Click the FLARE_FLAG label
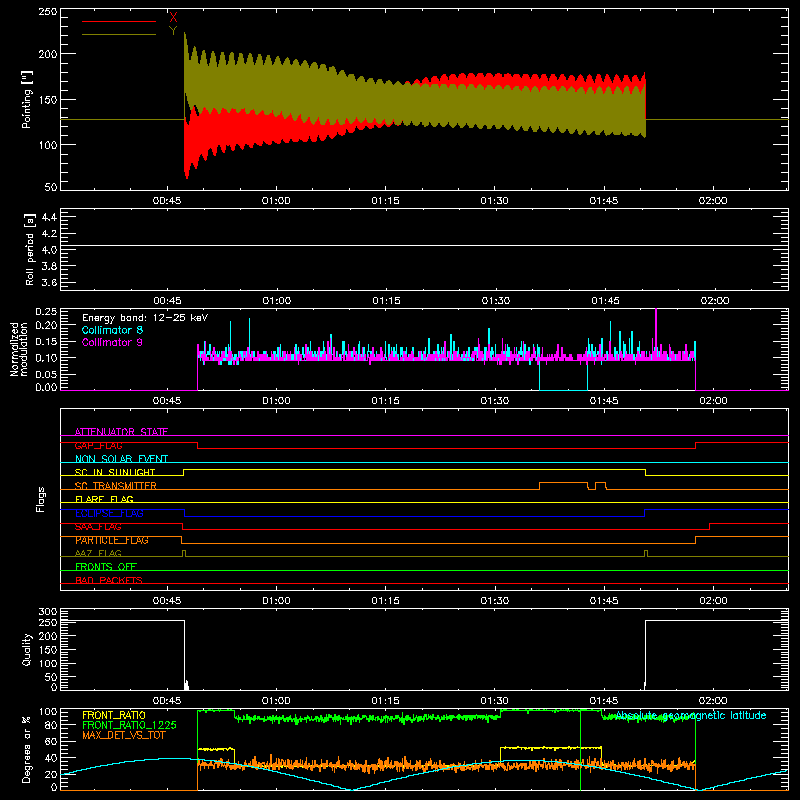This screenshot has height=800, width=800. click(x=104, y=499)
